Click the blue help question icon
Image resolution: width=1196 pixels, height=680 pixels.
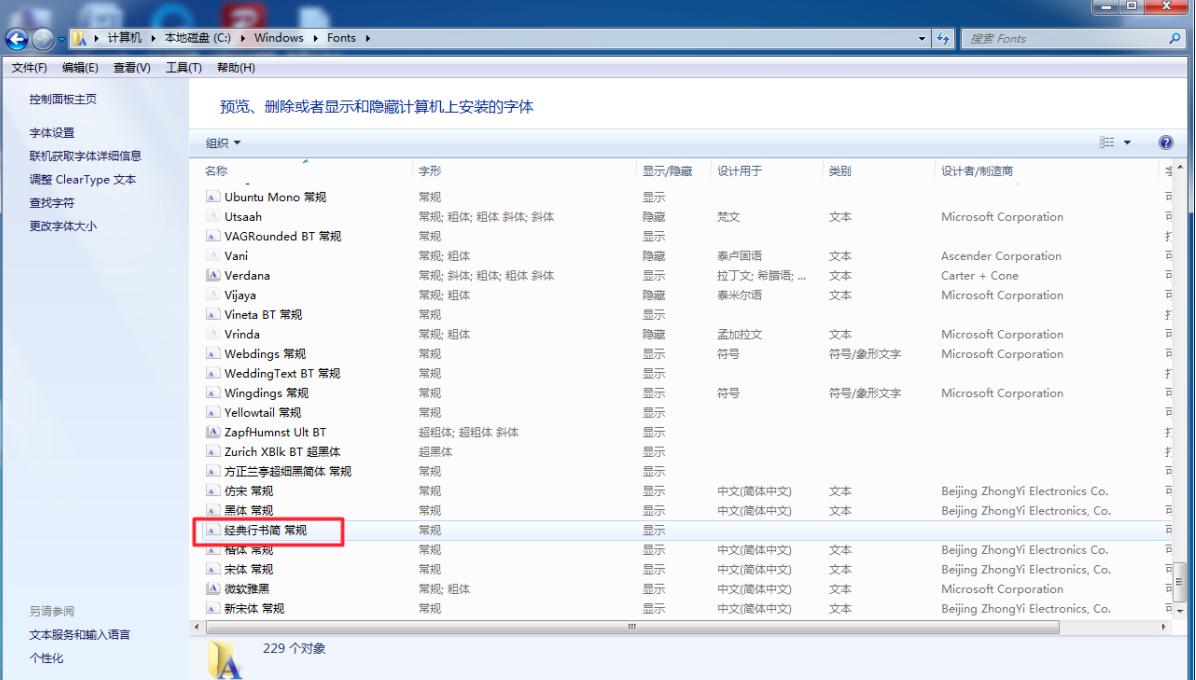click(x=1165, y=143)
